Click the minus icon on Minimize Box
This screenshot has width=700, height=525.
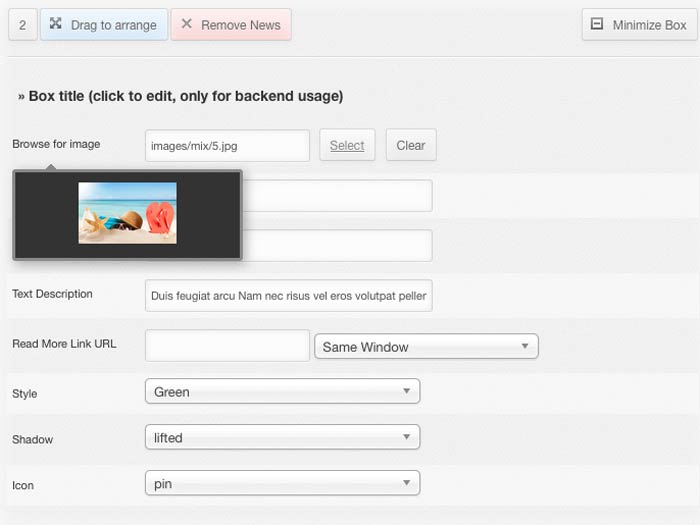597,24
